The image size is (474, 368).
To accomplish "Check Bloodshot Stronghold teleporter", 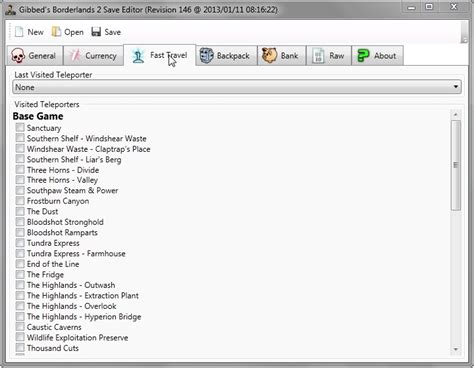I will pos(20,222).
